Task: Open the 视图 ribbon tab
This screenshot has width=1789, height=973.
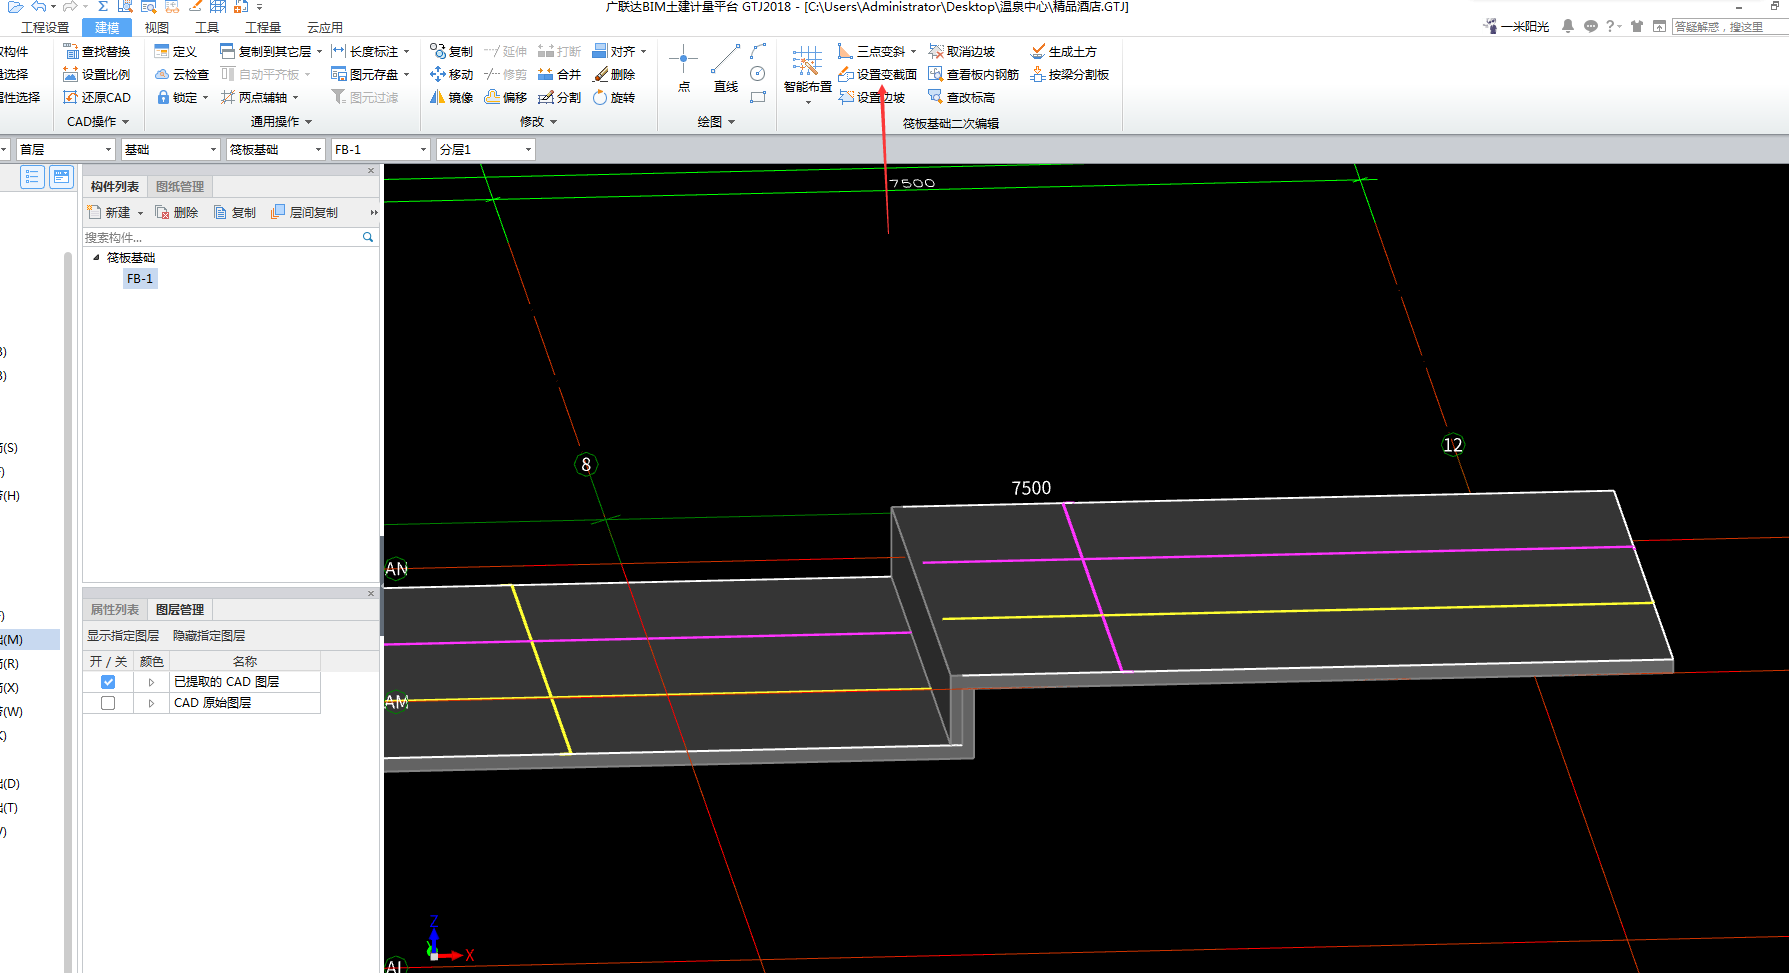Action: (x=156, y=27)
